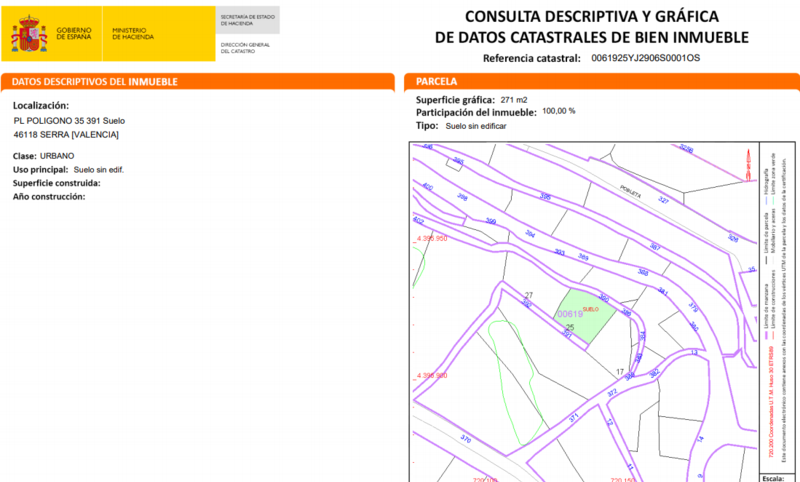Click the red coordinate label 4.395.950
Image resolution: width=800 pixels, height=482 pixels.
point(430,240)
